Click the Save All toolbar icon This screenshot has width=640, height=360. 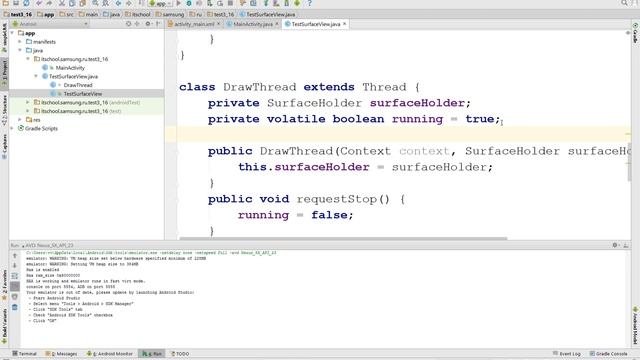[16, 3]
